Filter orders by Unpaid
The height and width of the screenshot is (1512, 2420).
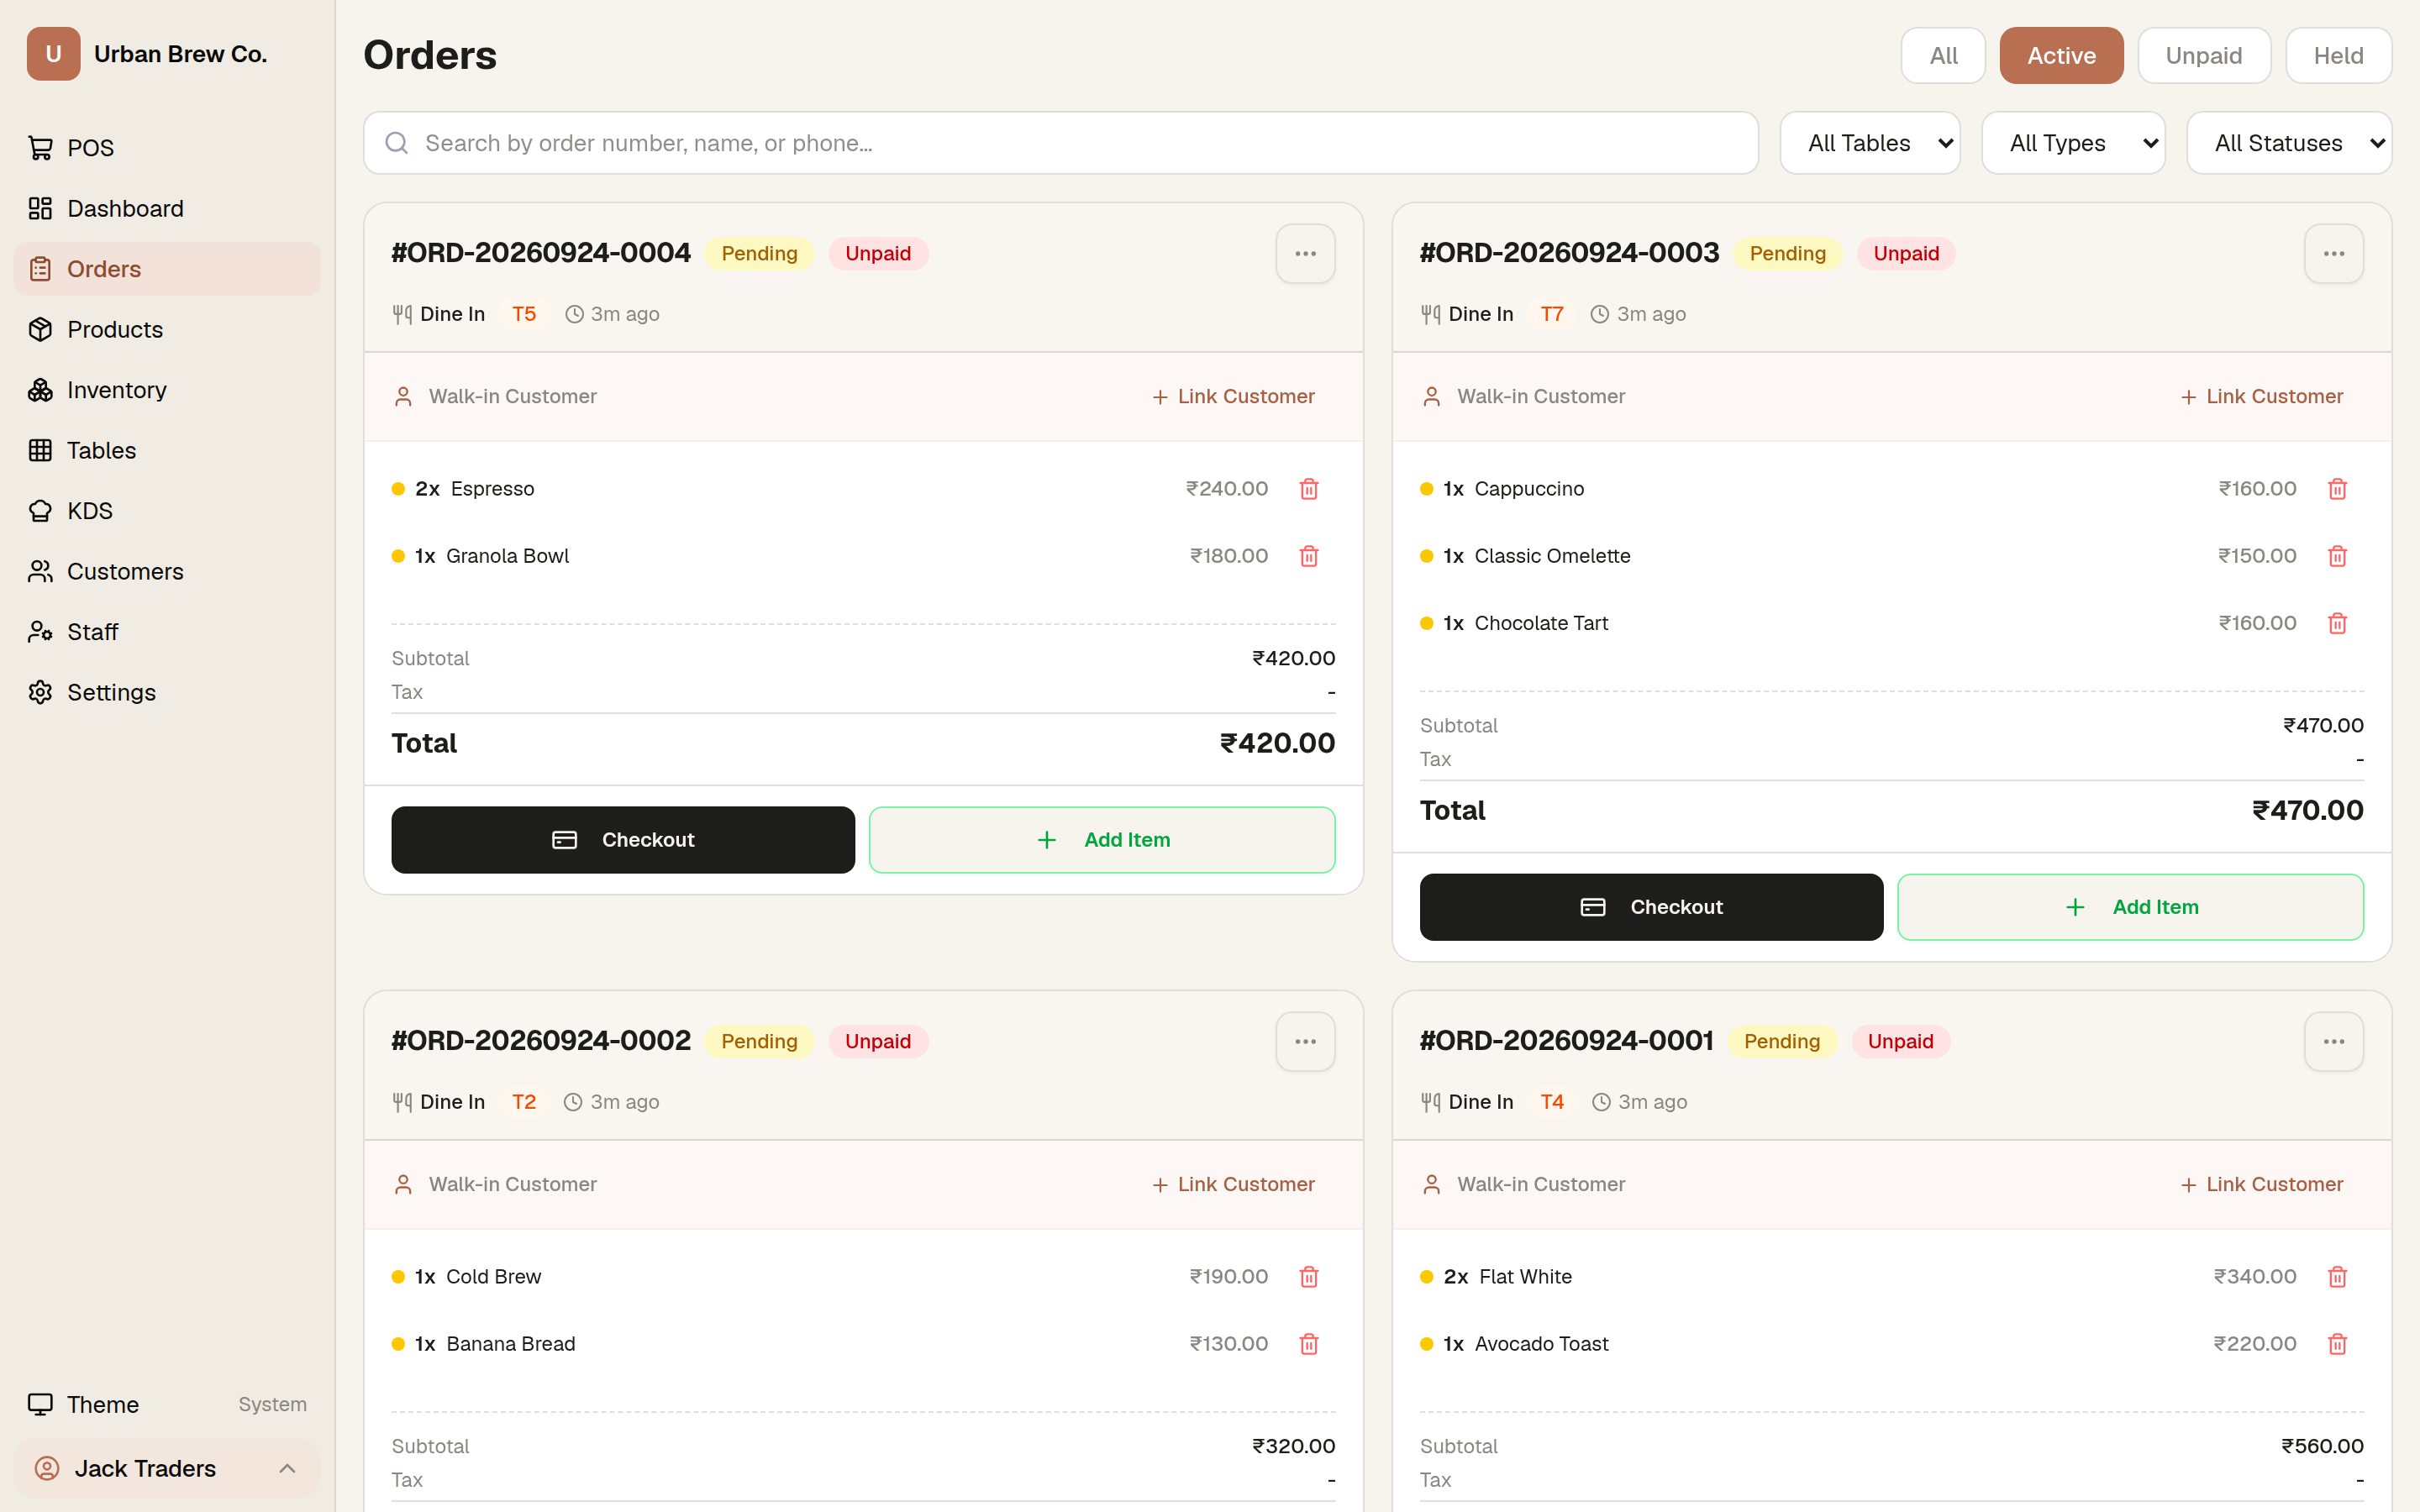pyautogui.click(x=2203, y=56)
